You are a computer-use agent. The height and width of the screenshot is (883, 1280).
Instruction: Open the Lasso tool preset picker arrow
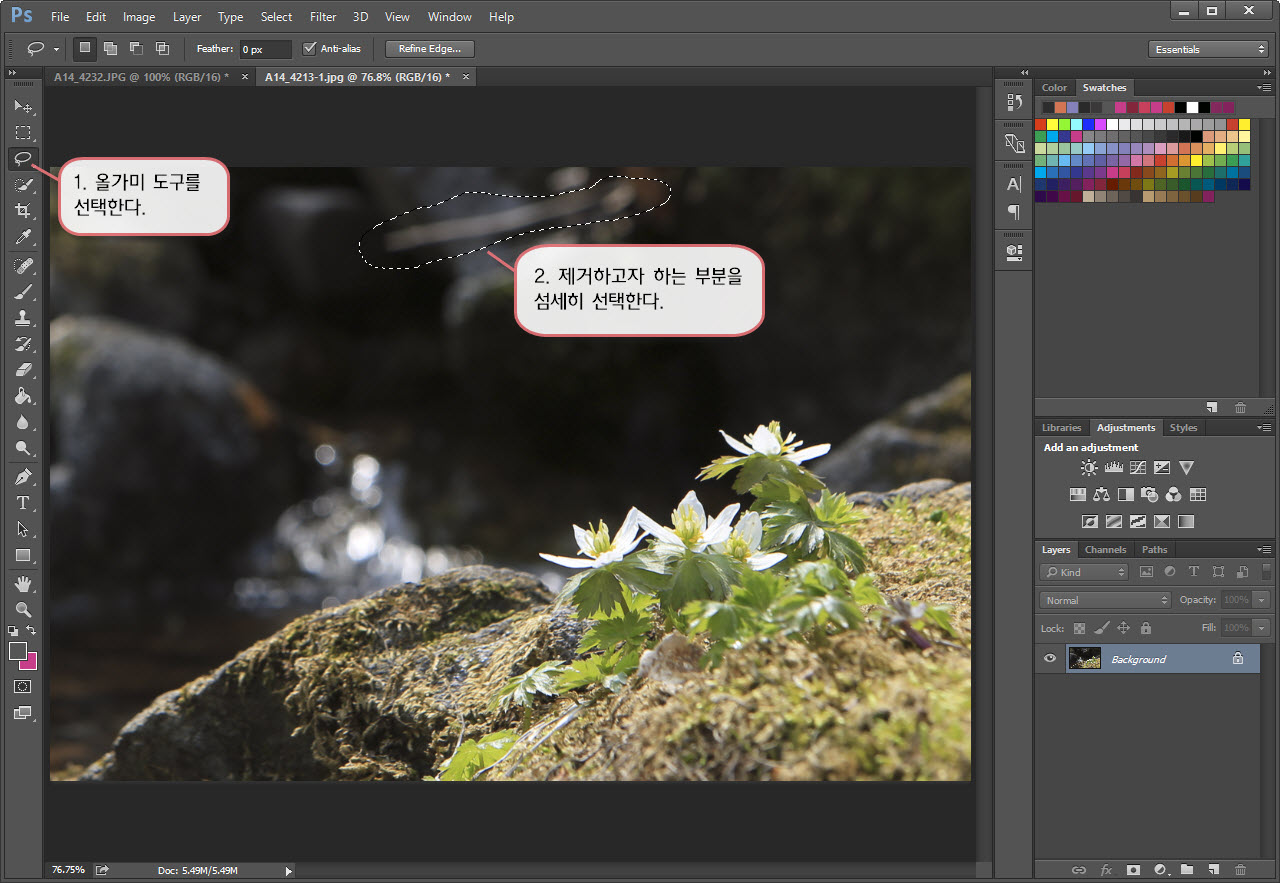point(56,49)
